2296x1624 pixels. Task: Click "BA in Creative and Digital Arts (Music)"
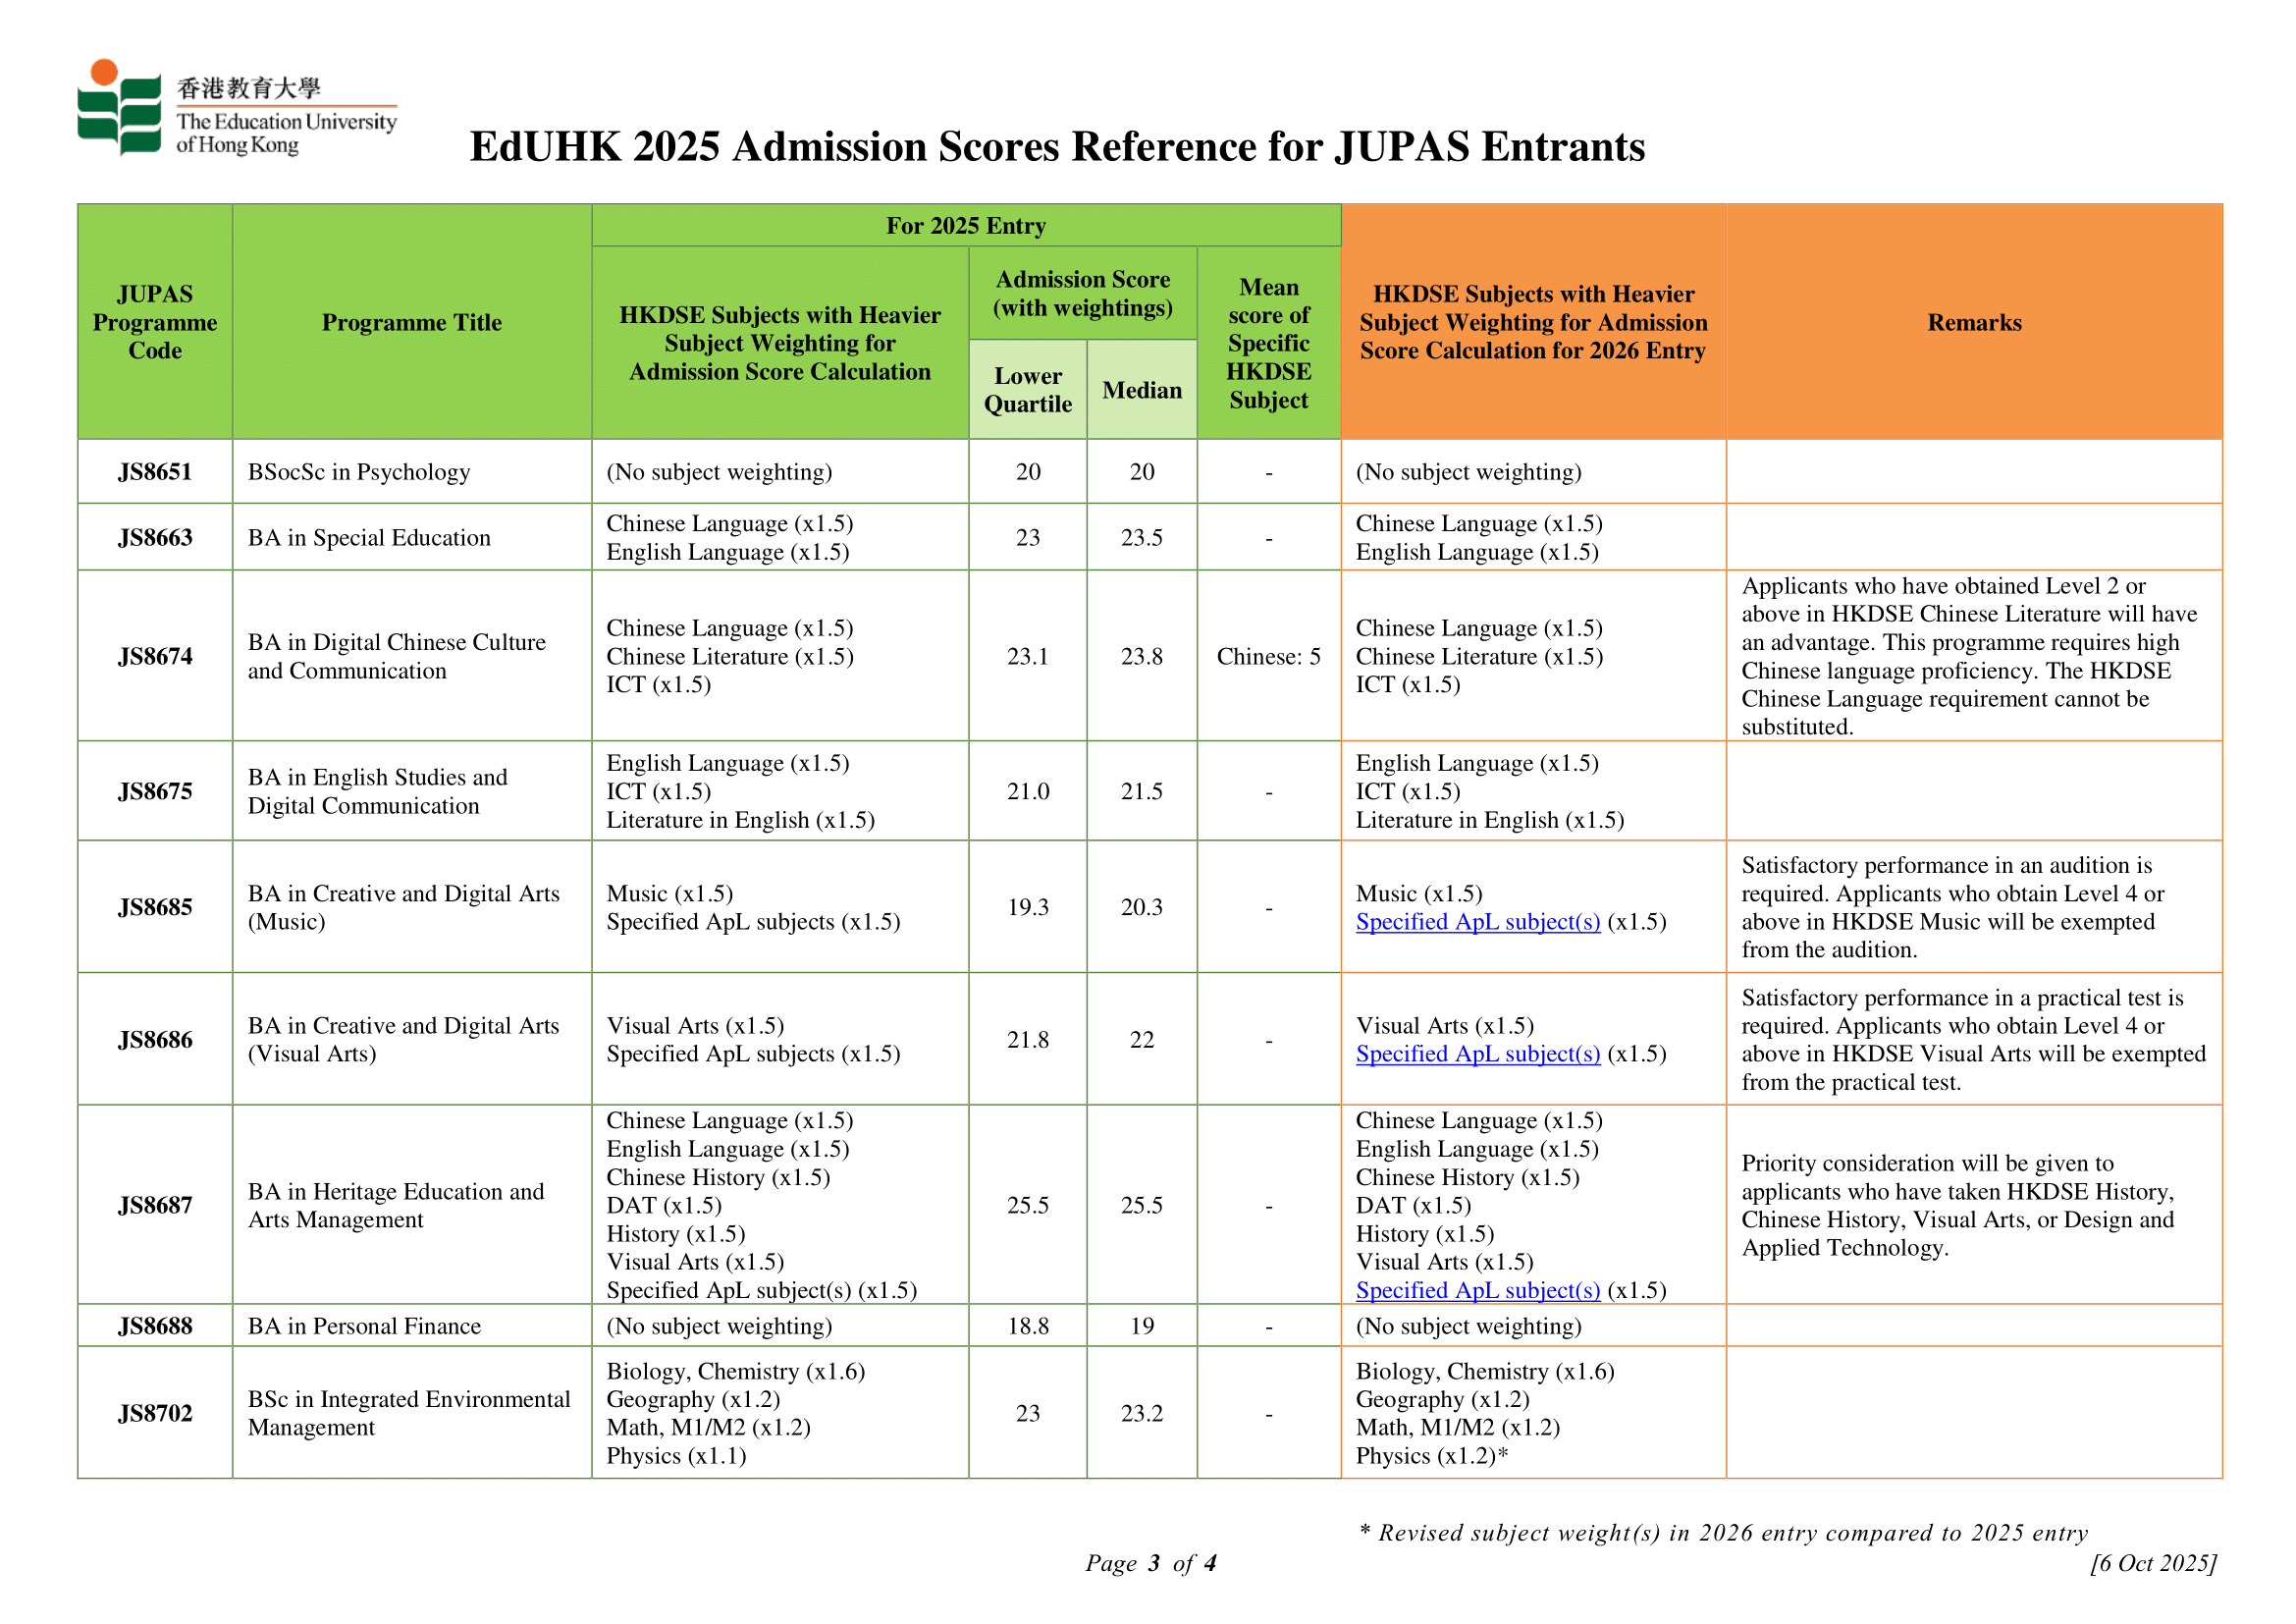point(404,907)
